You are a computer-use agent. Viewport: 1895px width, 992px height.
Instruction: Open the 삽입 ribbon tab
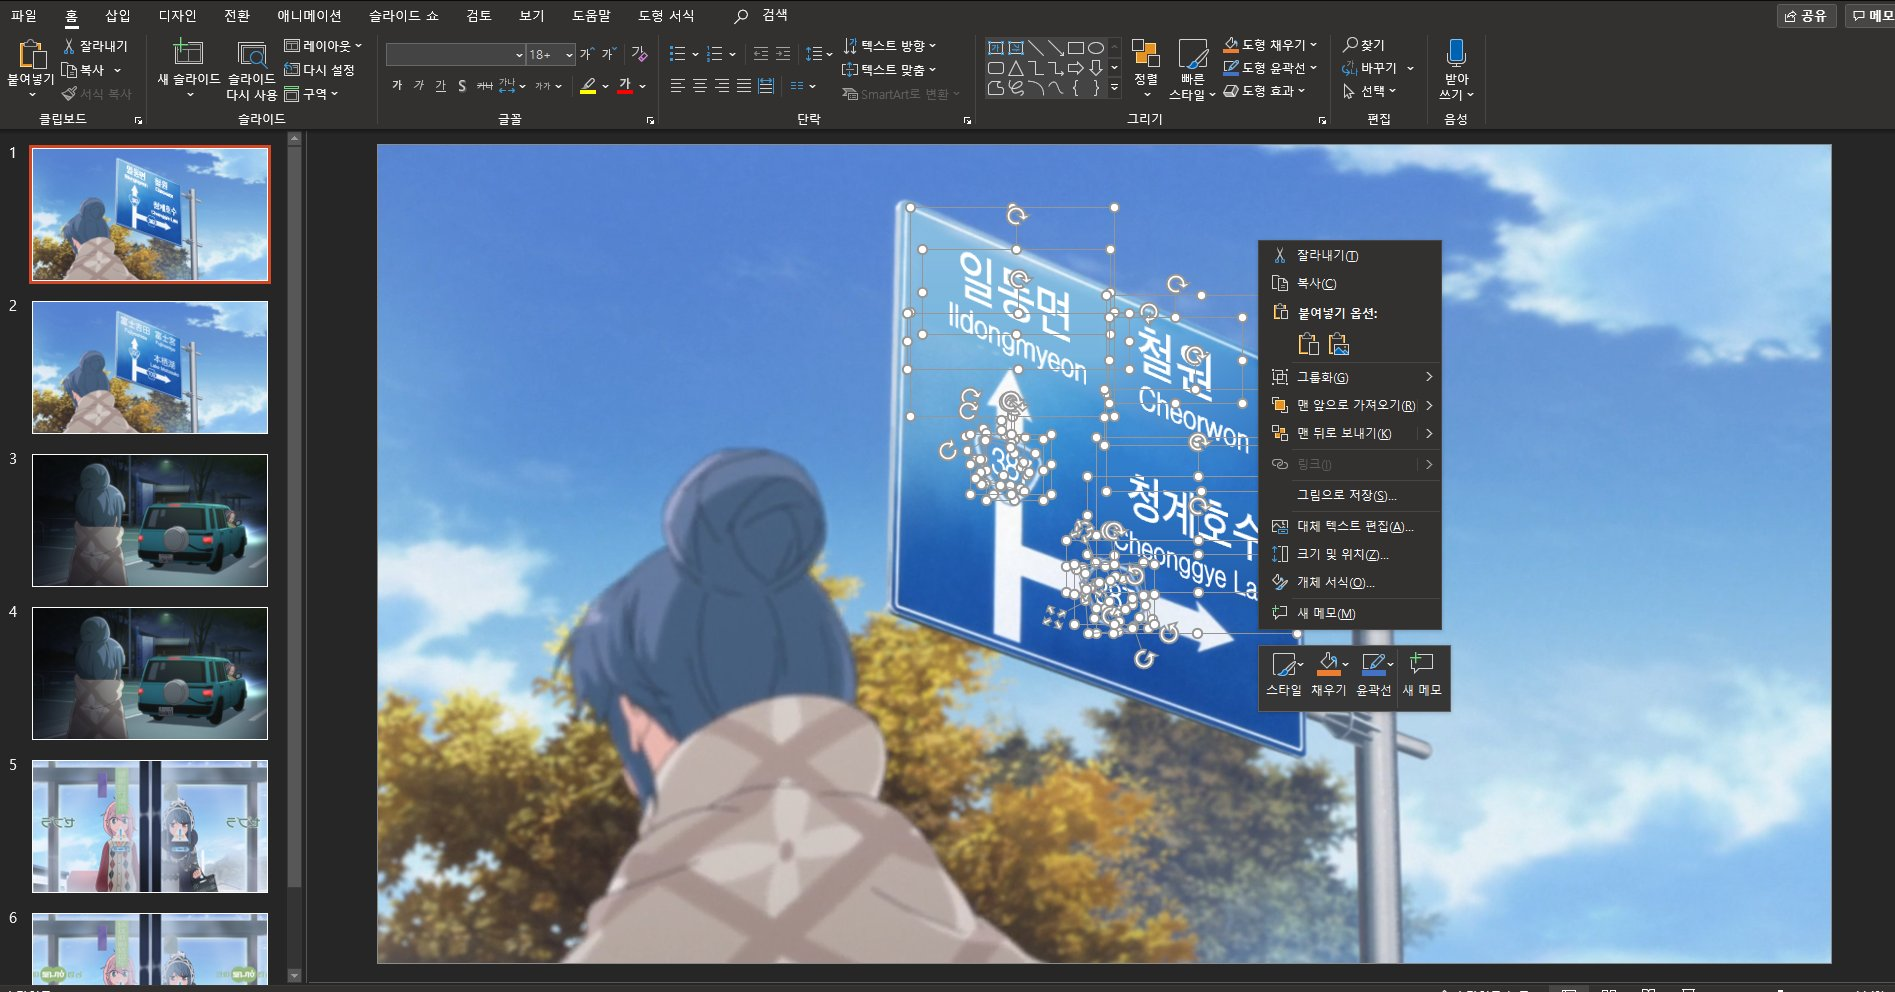[x=118, y=16]
